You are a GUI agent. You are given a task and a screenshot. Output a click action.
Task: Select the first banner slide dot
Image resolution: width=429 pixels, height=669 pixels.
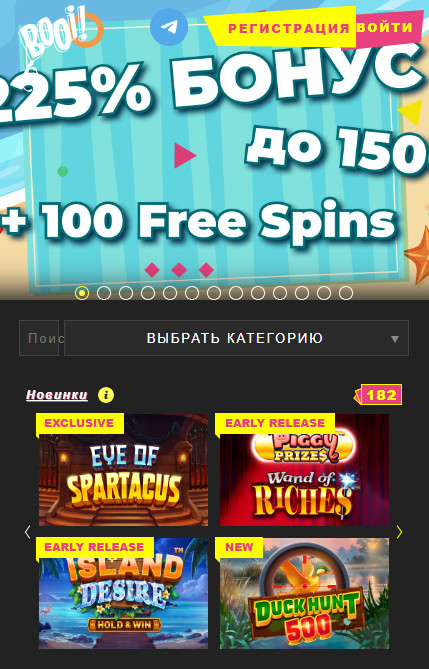click(82, 293)
